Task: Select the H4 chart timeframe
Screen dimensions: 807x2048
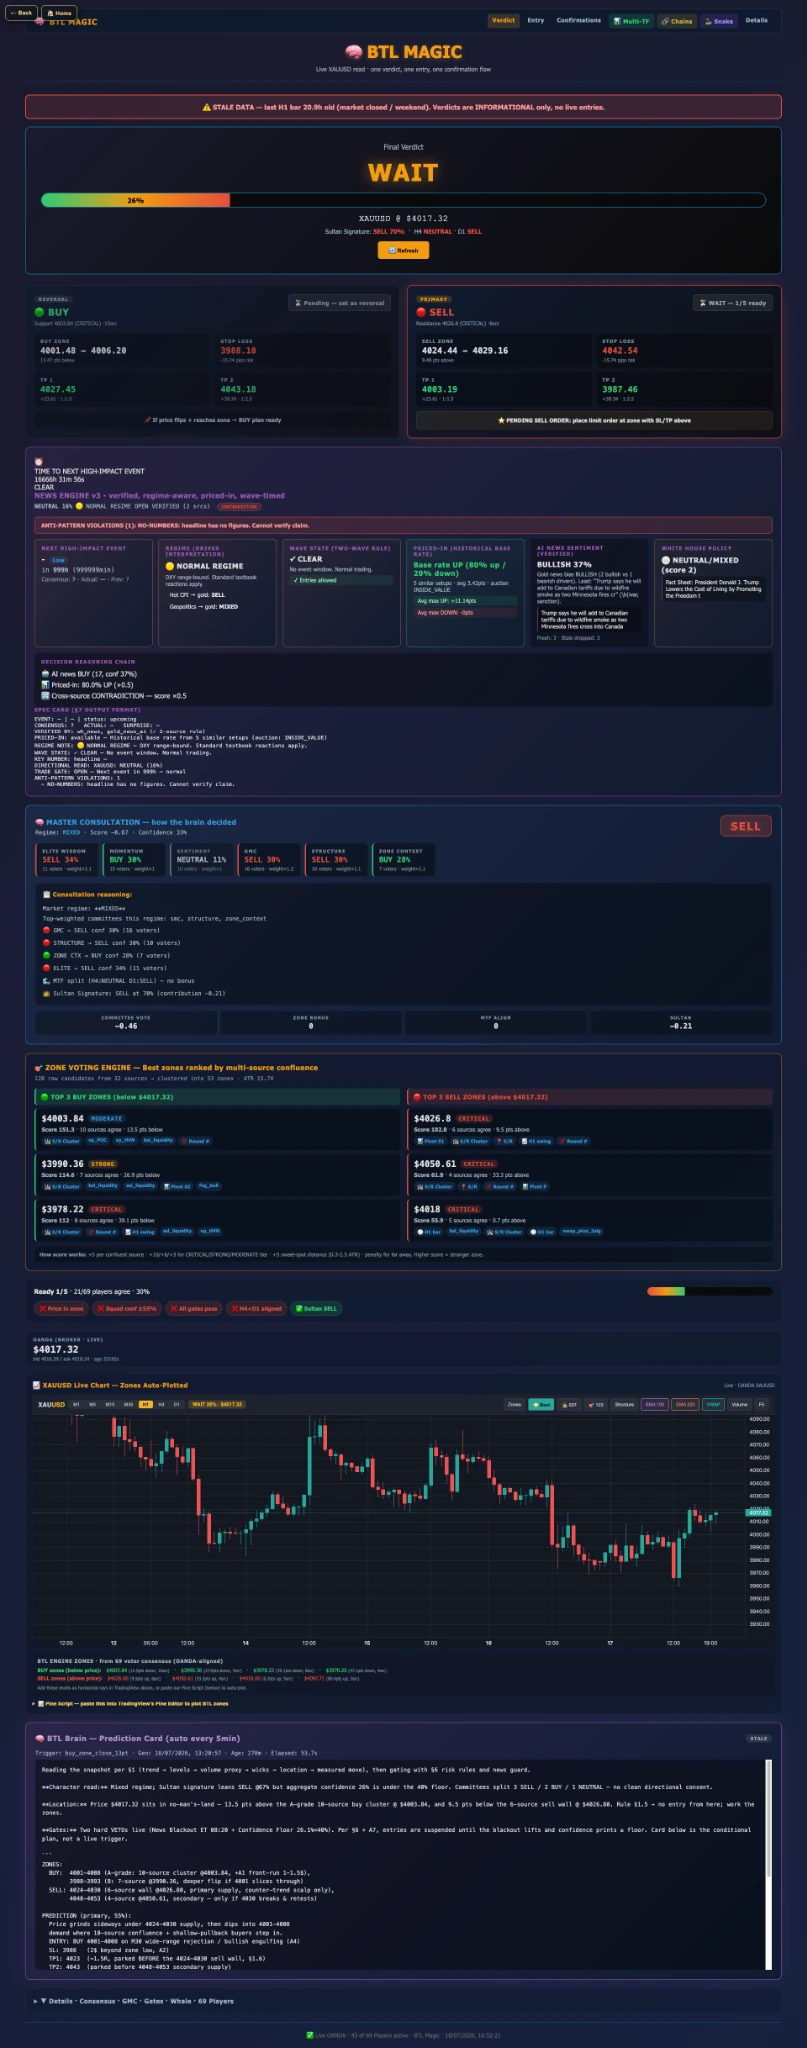Action: [161, 1404]
